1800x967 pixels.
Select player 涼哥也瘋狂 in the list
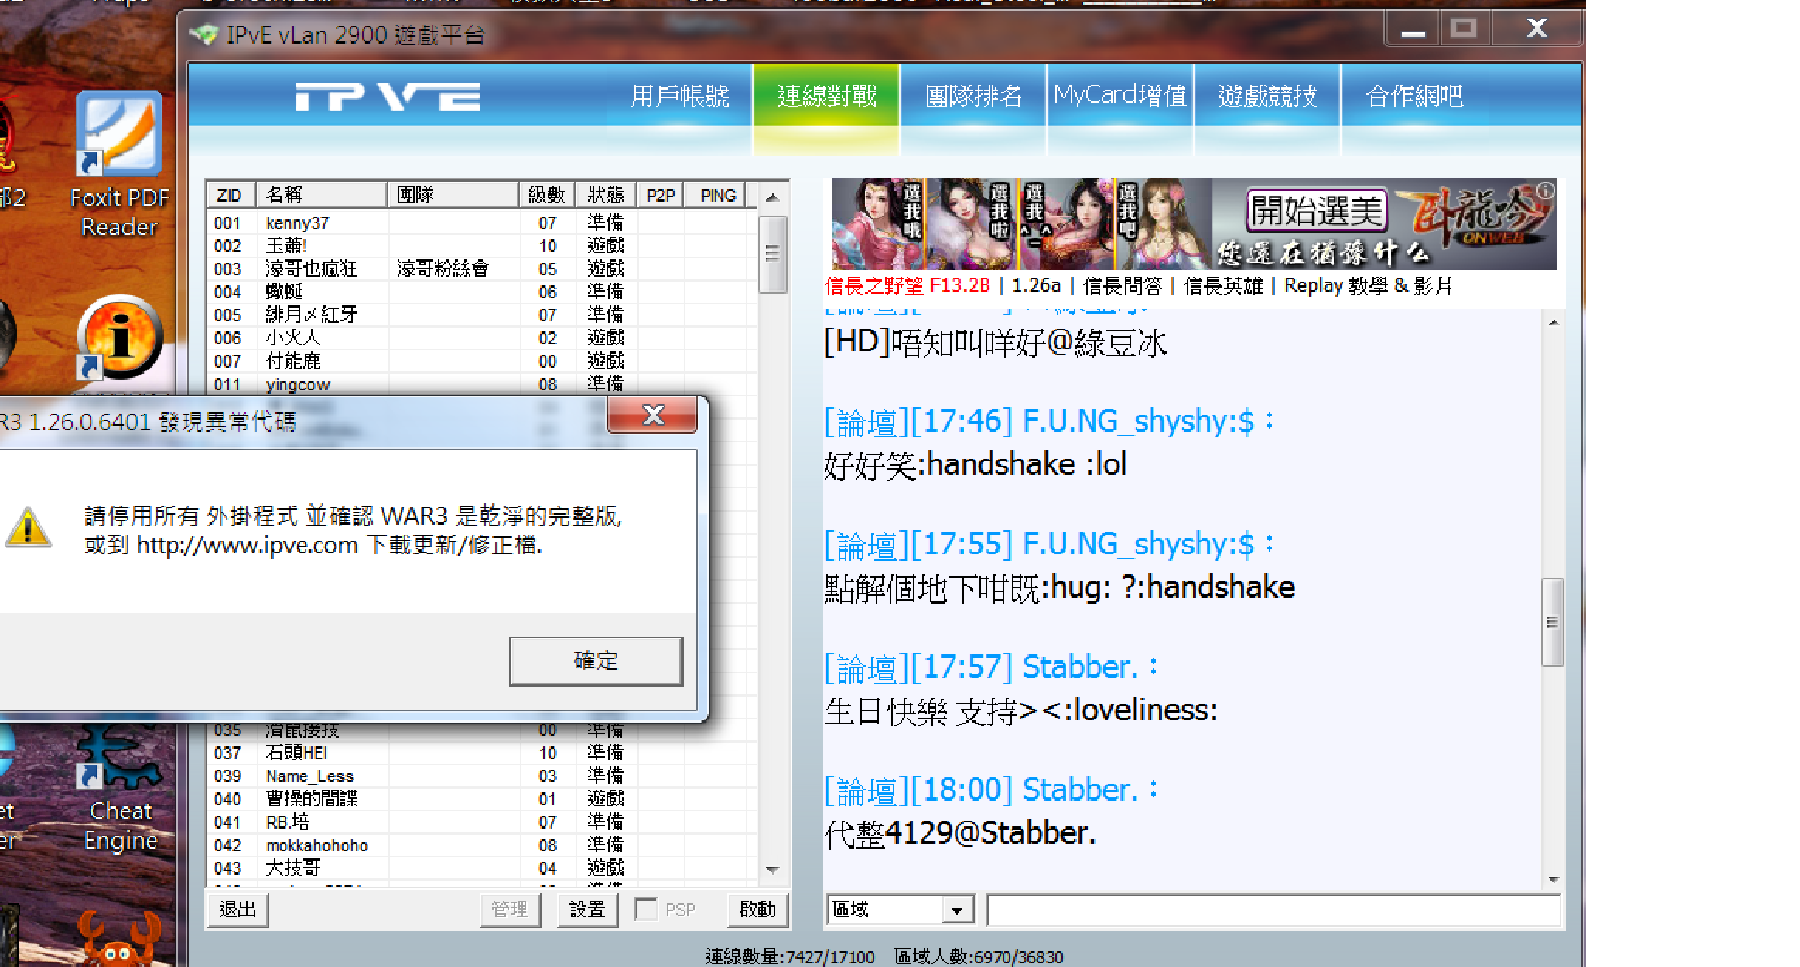[482, 268]
